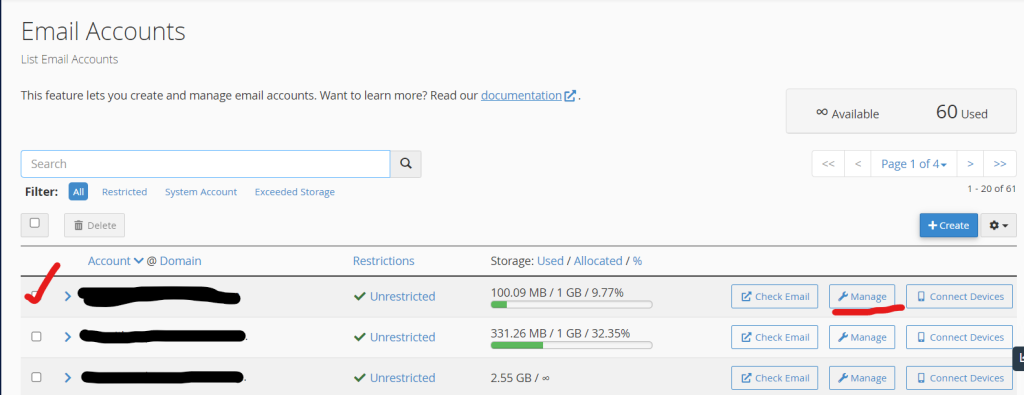Click the Create button
The image size is (1024, 395).
point(948,225)
